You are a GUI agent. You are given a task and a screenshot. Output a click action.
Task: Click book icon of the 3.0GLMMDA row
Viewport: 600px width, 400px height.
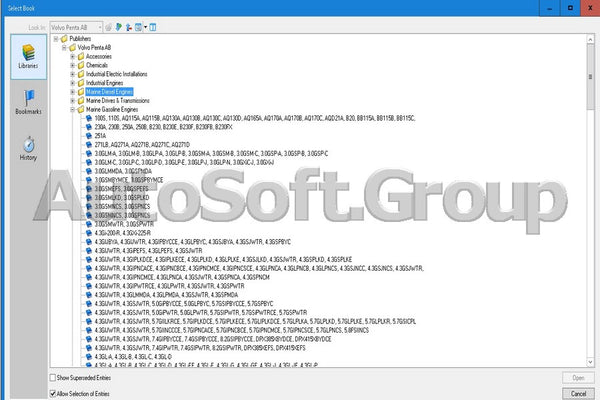point(89,171)
